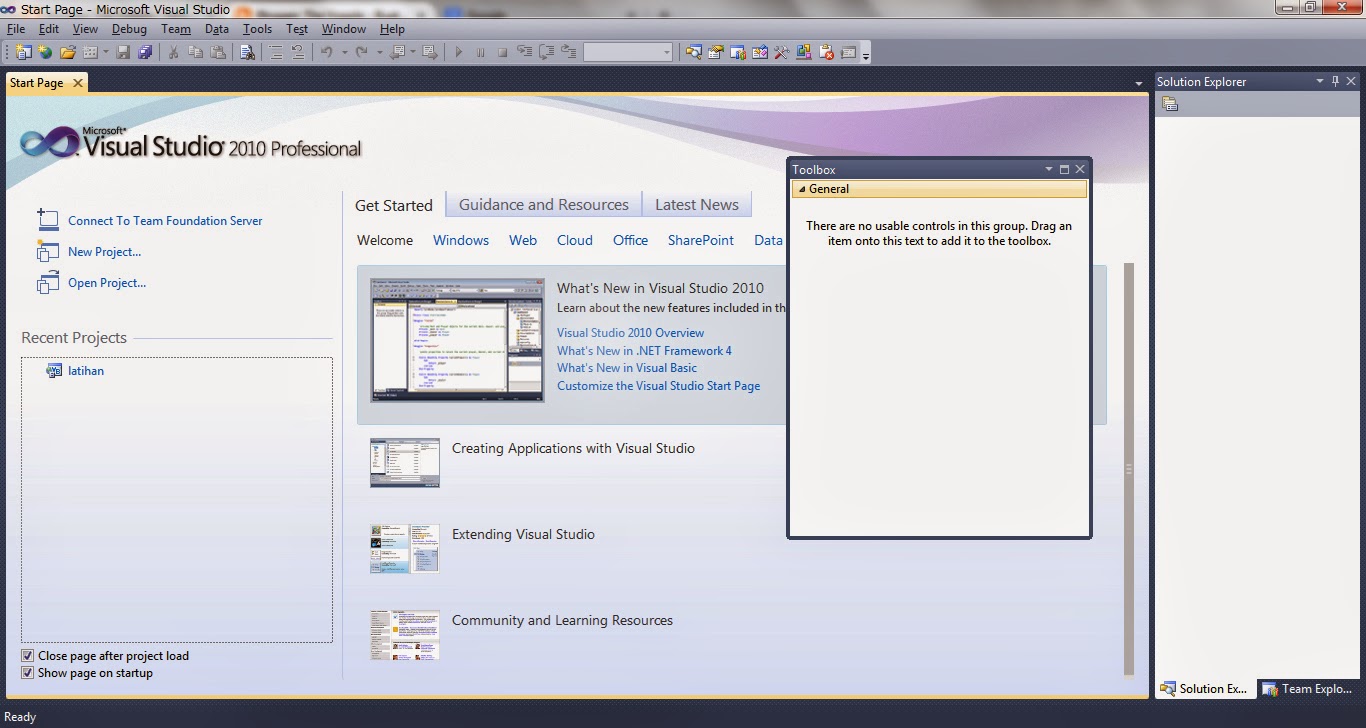
Task: Click the Start Debugging play icon
Action: 459,52
